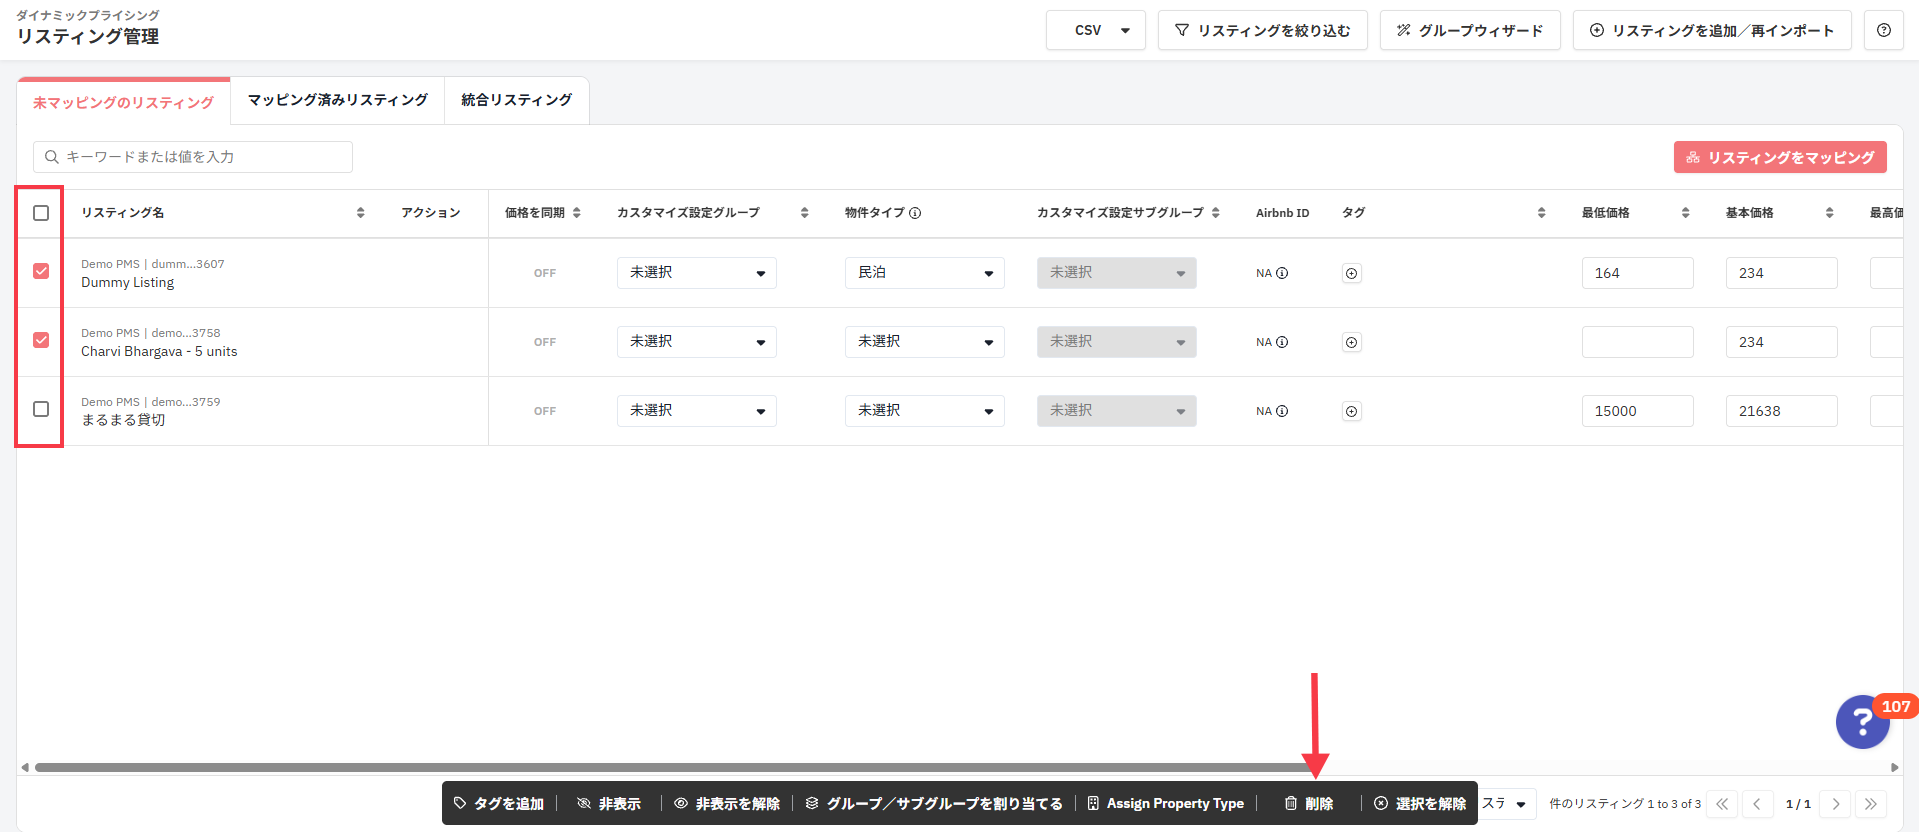The width and height of the screenshot is (1919, 833).
Task: Click the scroll right arrow of horizontal scrollbar
Action: [x=1894, y=768]
